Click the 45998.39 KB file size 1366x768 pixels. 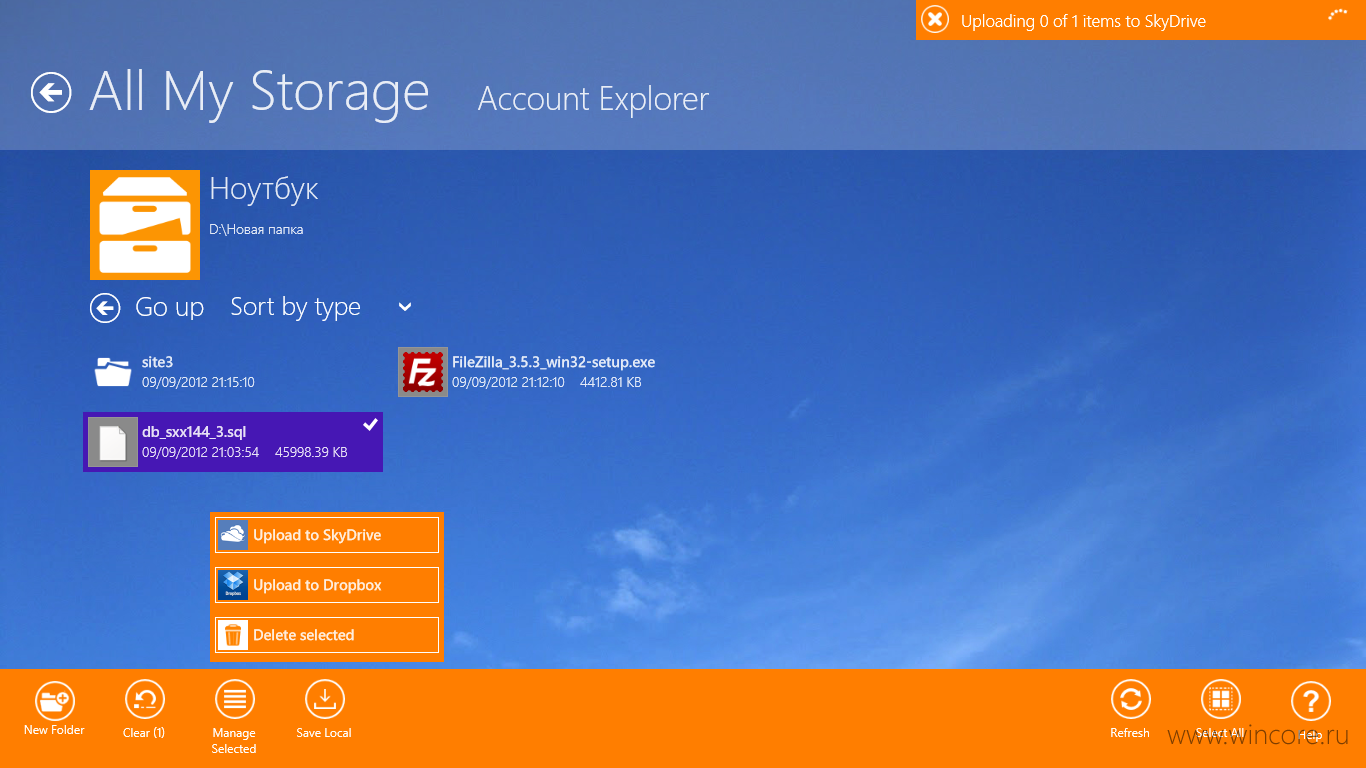click(x=309, y=452)
